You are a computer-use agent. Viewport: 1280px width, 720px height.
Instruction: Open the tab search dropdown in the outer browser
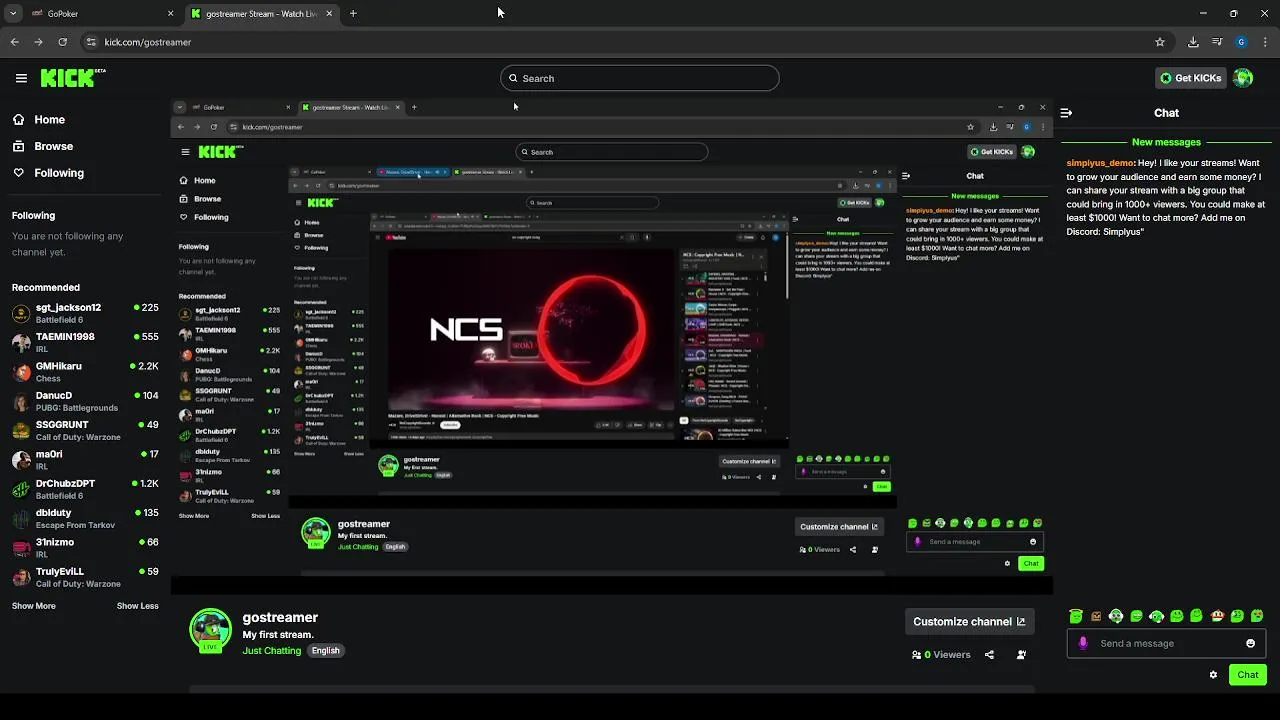coord(13,13)
